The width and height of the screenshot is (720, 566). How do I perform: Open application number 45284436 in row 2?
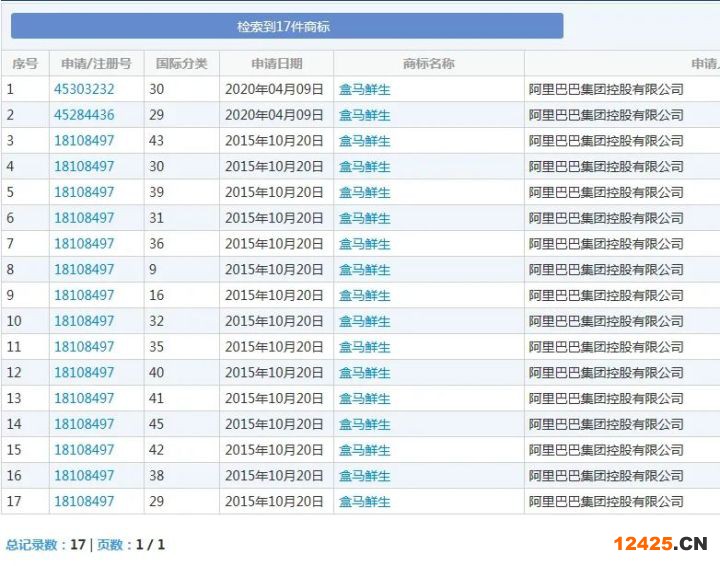click(x=84, y=115)
